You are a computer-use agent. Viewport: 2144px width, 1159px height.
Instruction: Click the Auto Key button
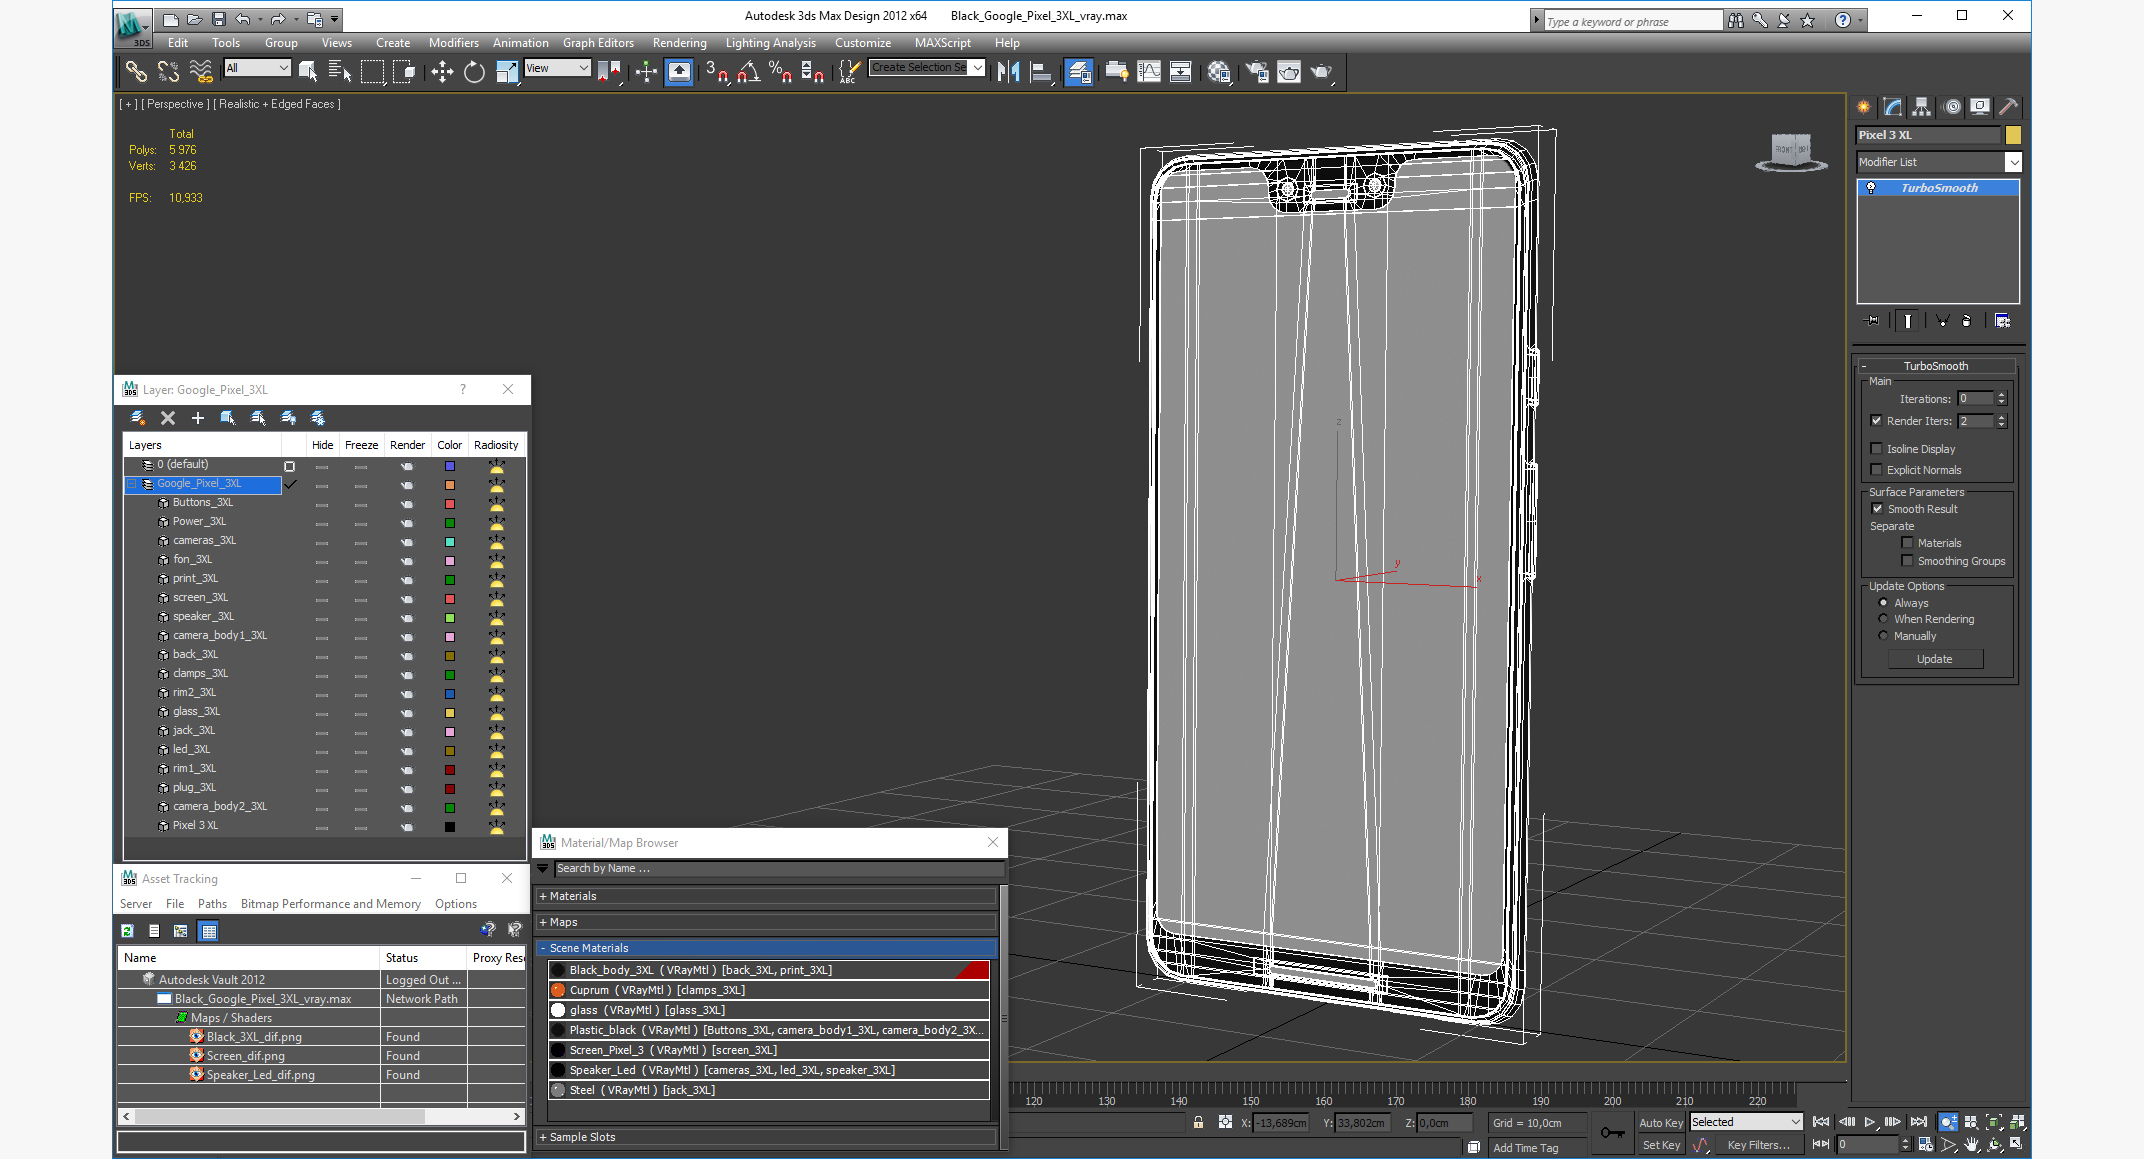tap(1660, 1123)
